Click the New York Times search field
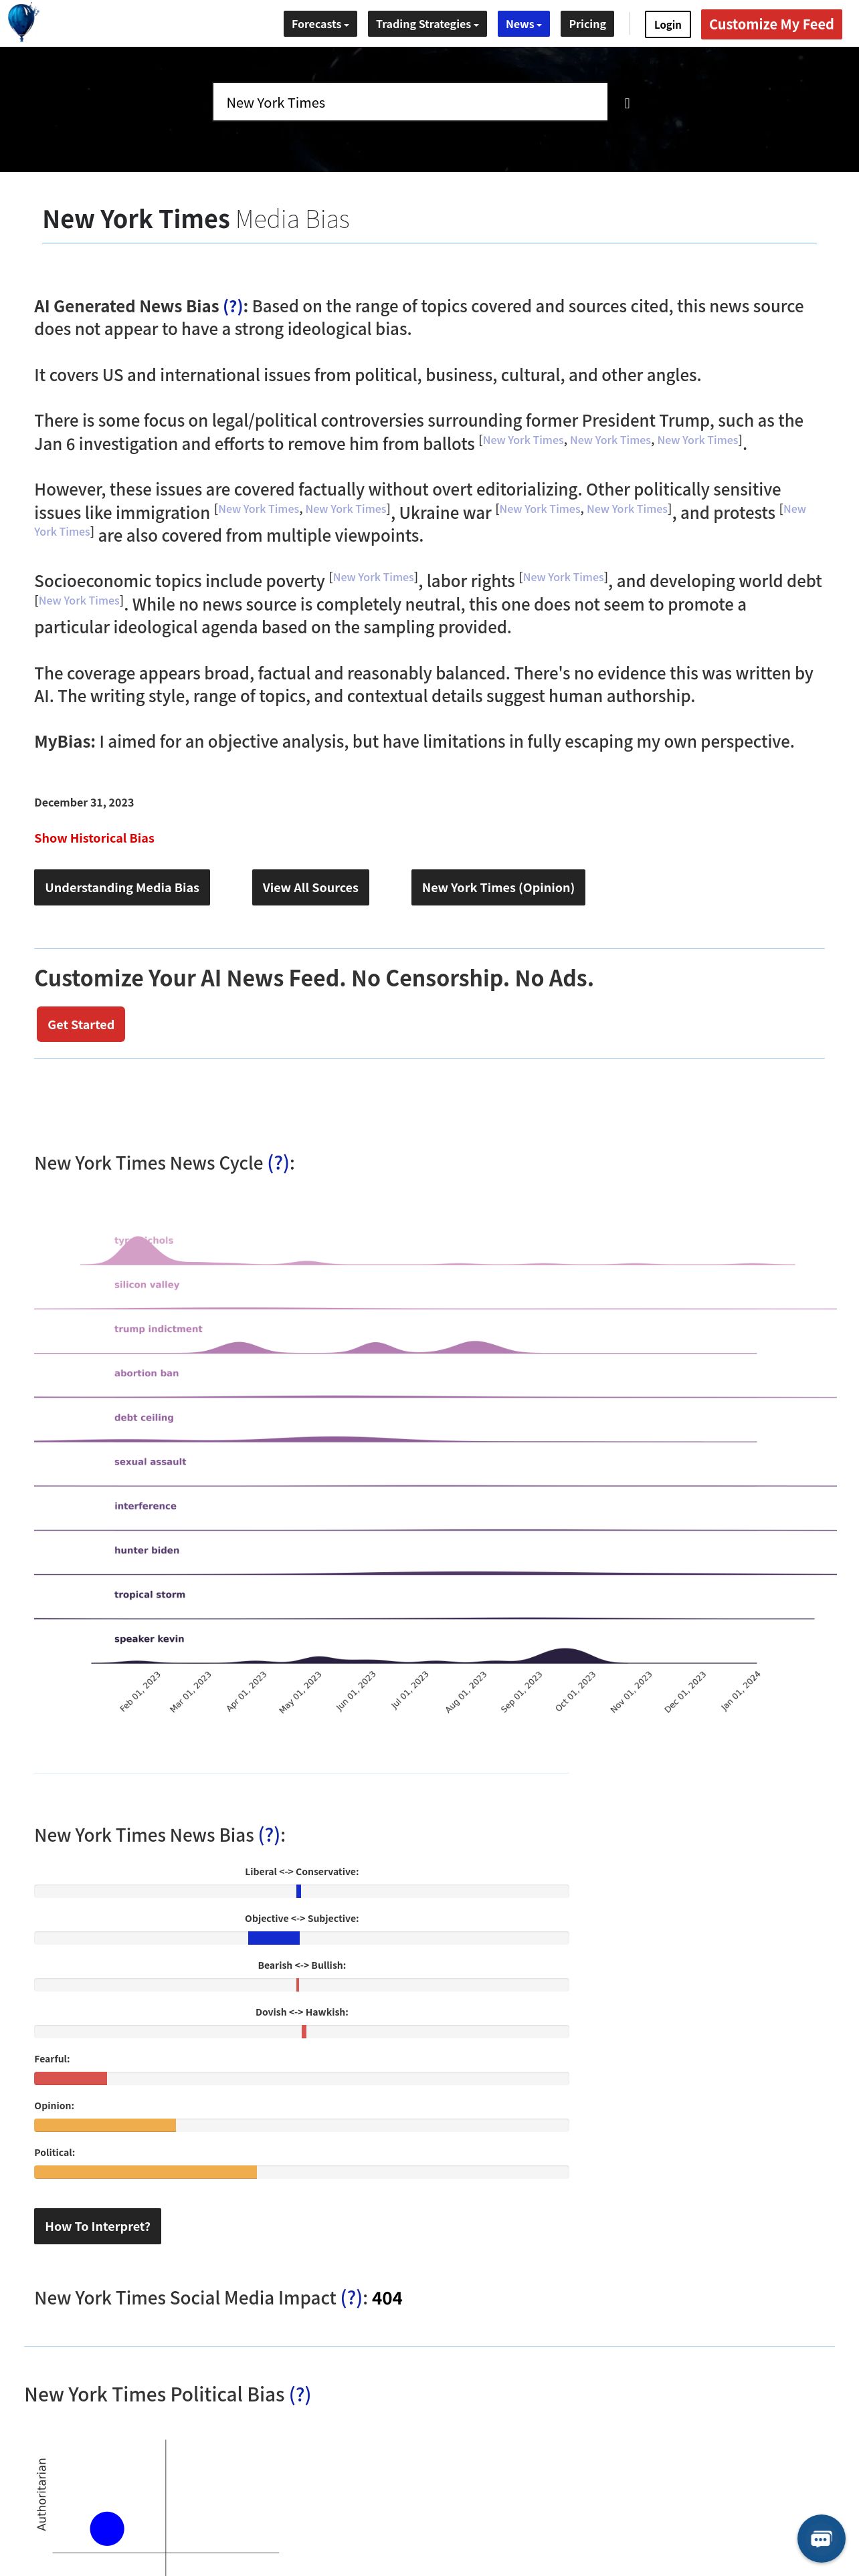Screen dimensions: 859x2576 pyautogui.click(x=410, y=102)
